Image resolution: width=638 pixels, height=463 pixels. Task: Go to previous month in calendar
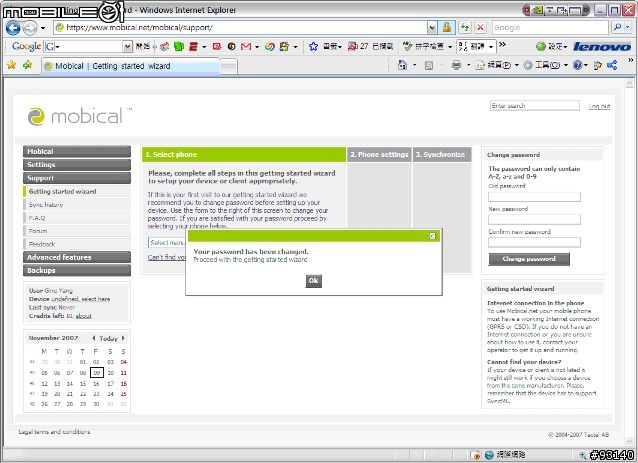94,338
